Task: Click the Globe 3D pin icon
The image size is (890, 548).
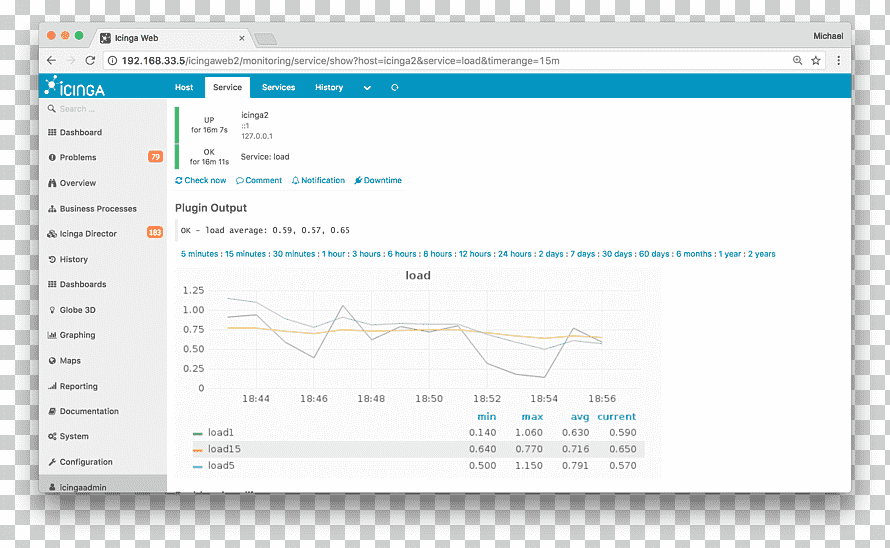Action: [52, 310]
